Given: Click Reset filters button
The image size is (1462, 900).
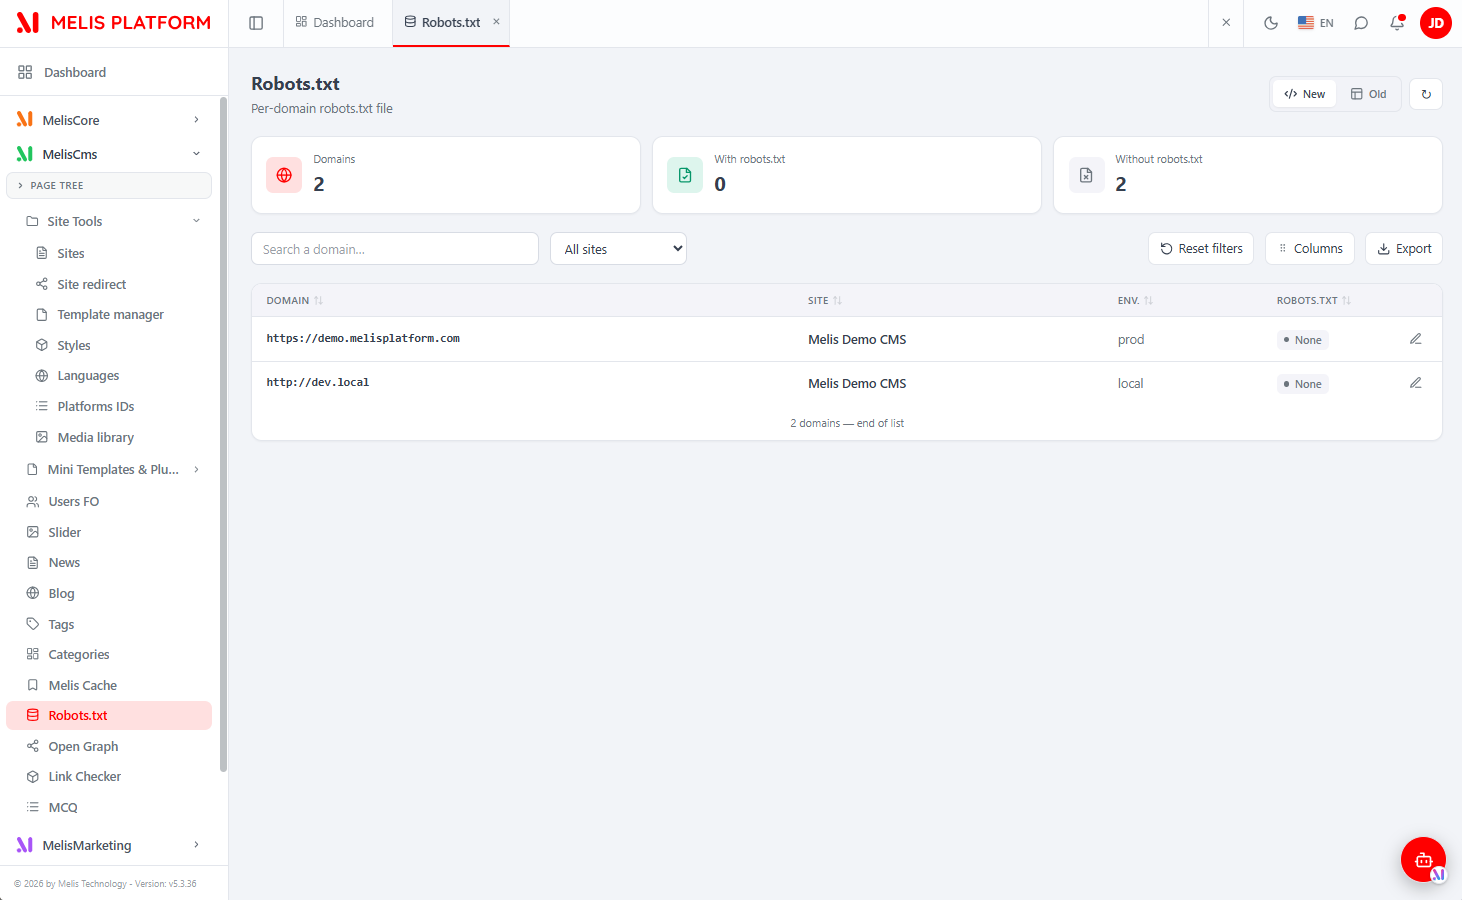Looking at the screenshot, I should click(1201, 249).
